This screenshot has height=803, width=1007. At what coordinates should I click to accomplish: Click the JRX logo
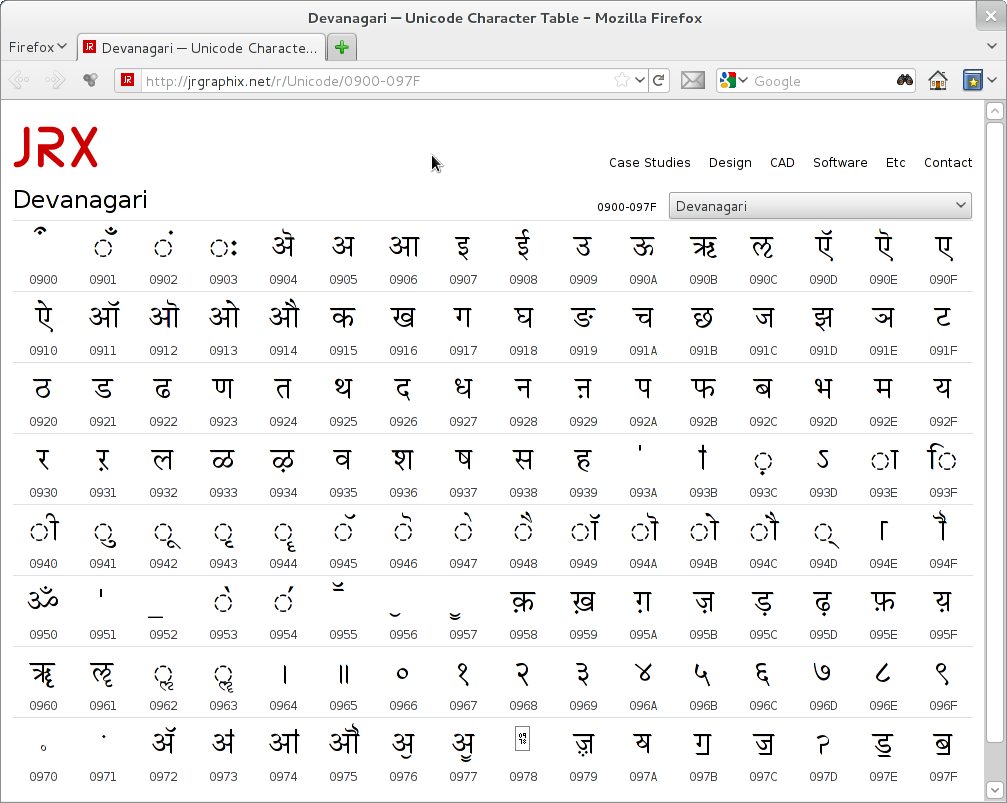coord(56,146)
